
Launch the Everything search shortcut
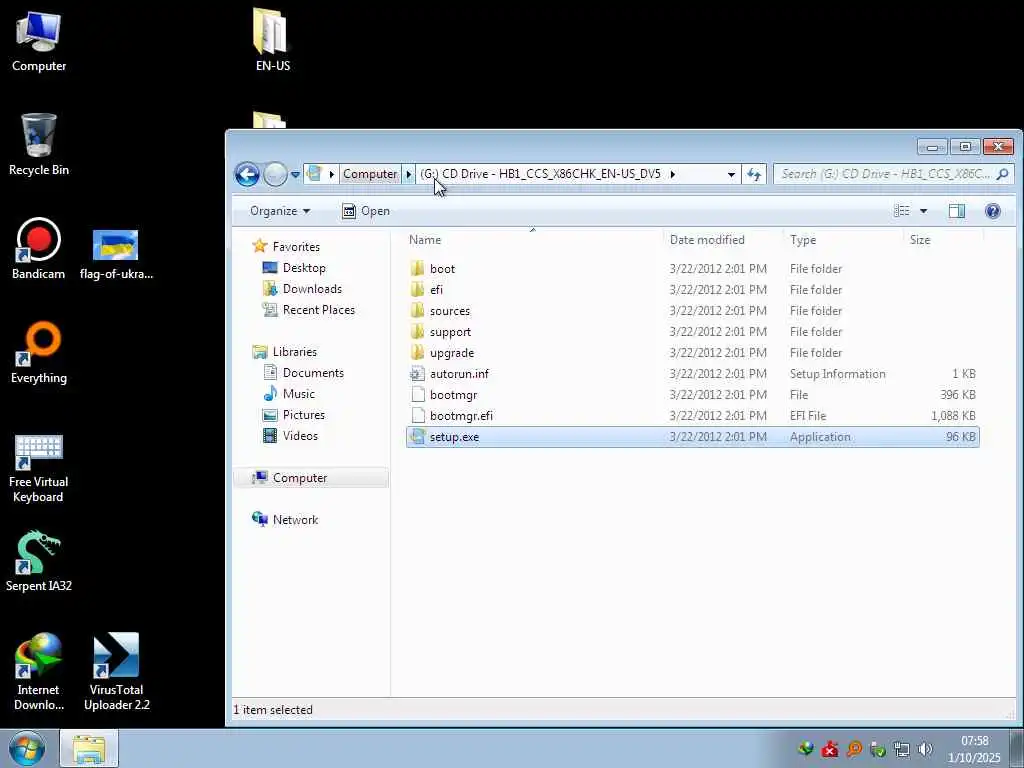pos(39,353)
